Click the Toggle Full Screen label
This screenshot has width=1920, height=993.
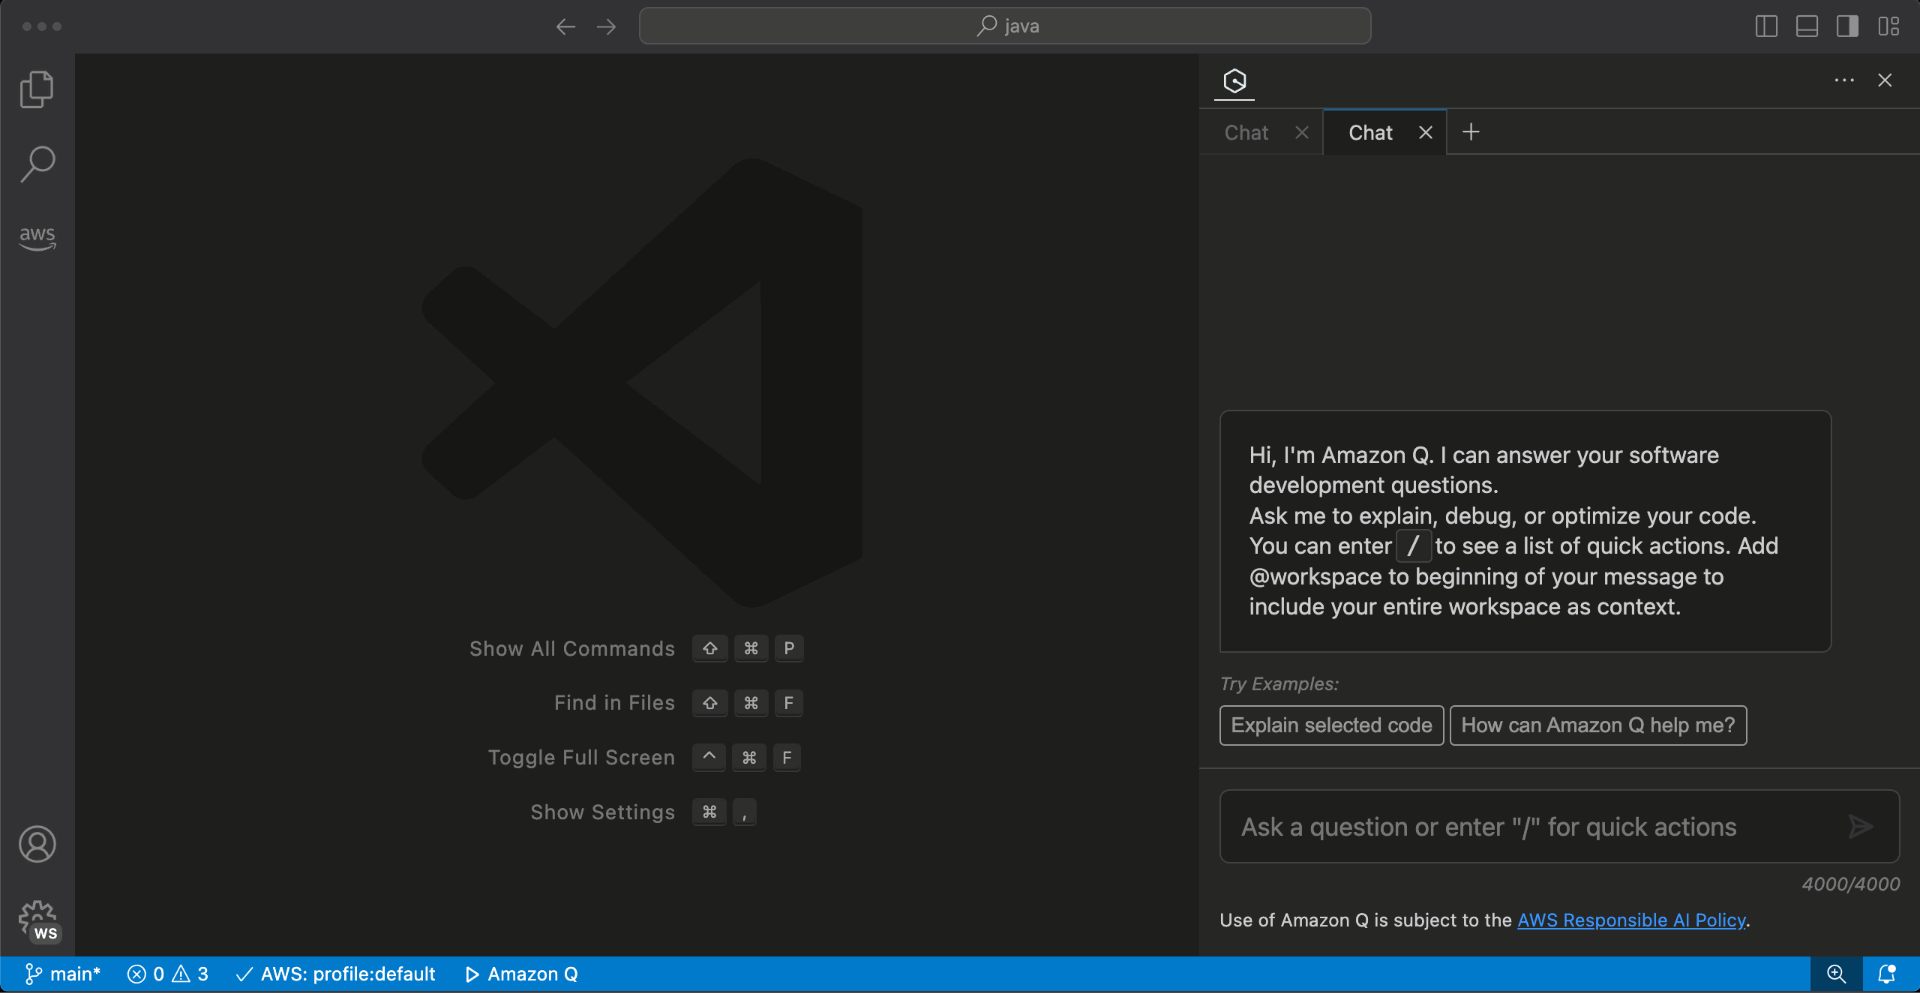tap(581, 758)
